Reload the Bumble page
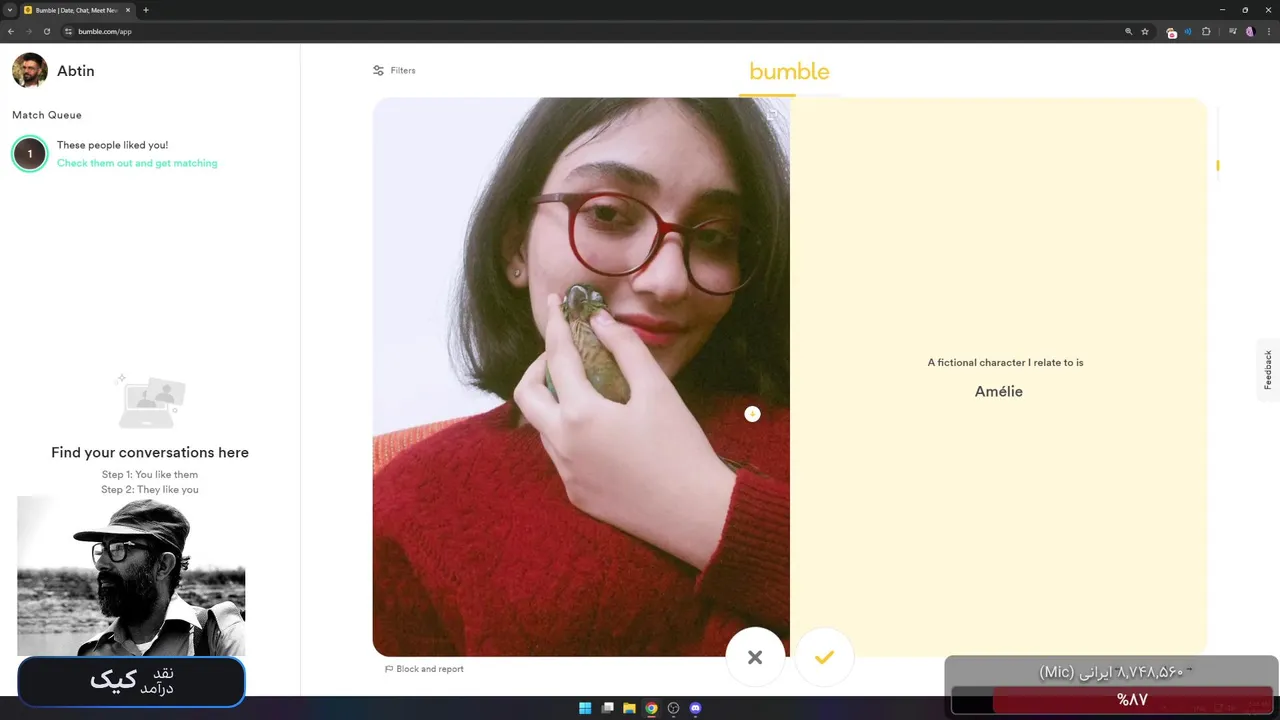Image resolution: width=1280 pixels, height=720 pixels. click(46, 31)
